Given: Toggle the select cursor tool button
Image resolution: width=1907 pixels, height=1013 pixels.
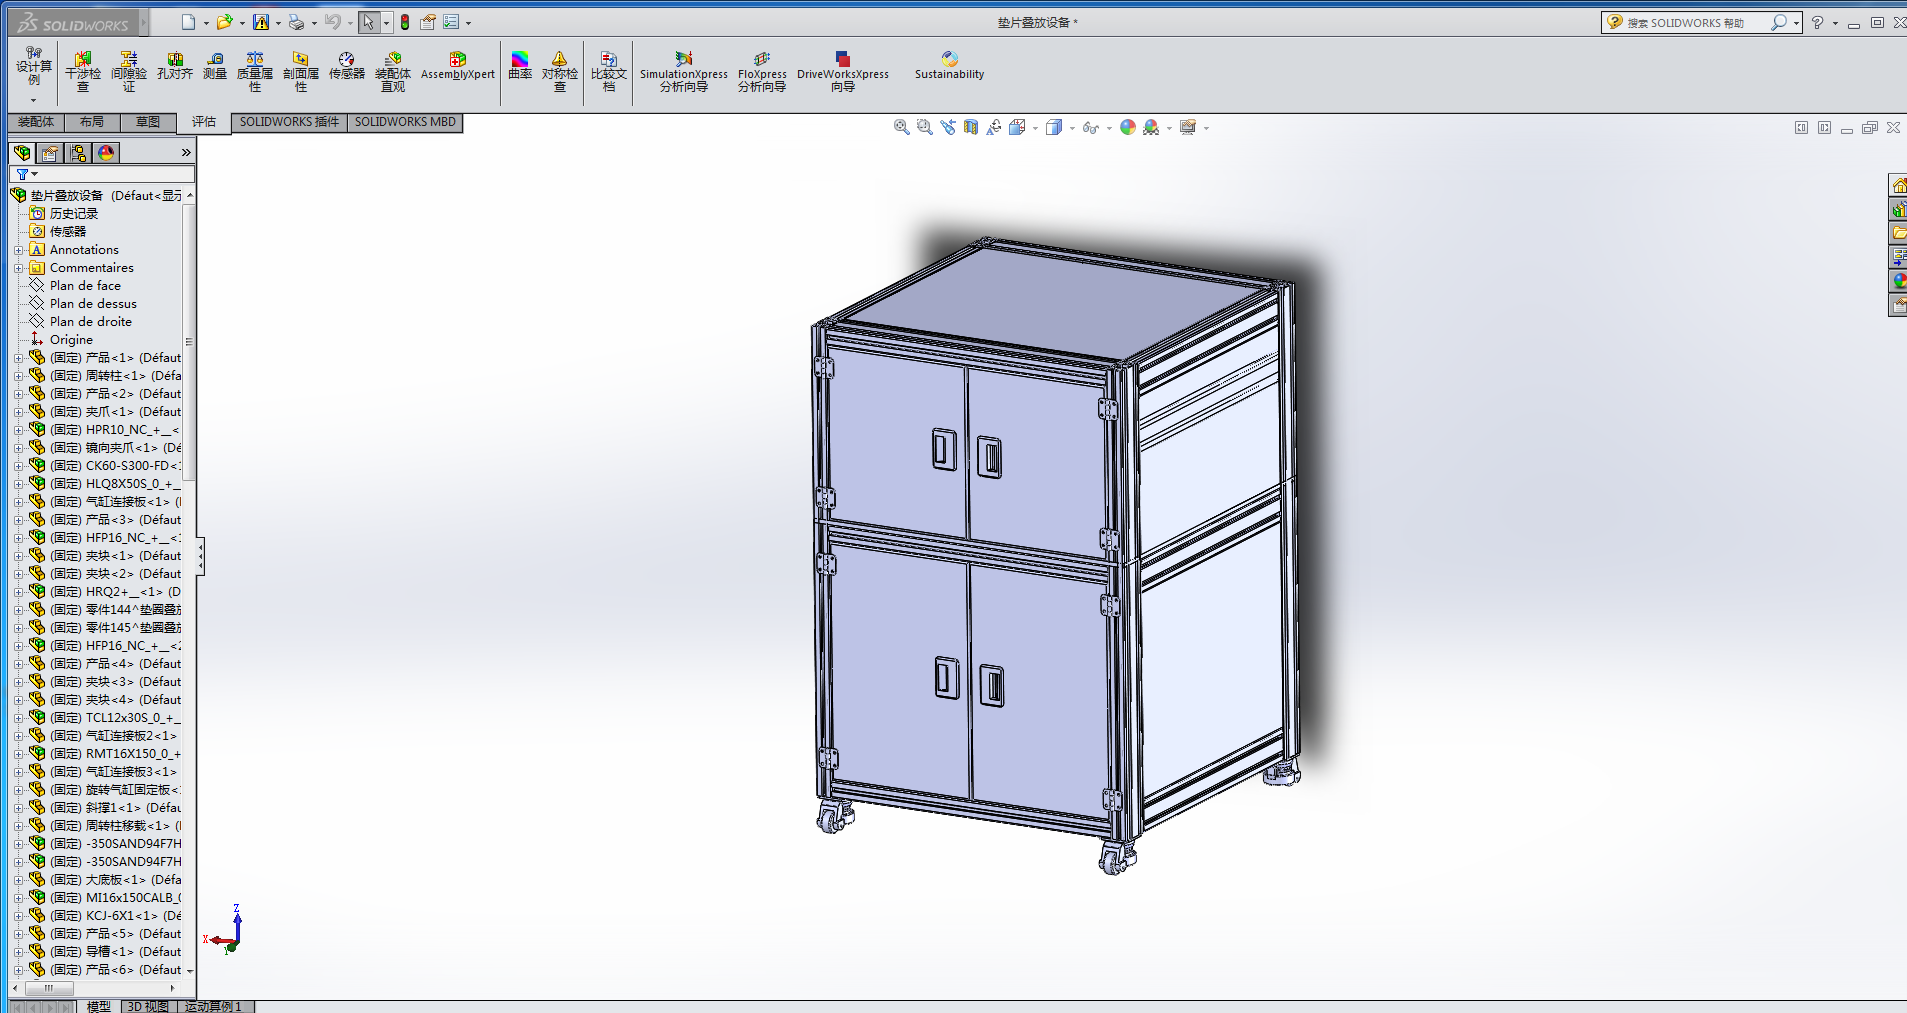Looking at the screenshot, I should tap(369, 22).
